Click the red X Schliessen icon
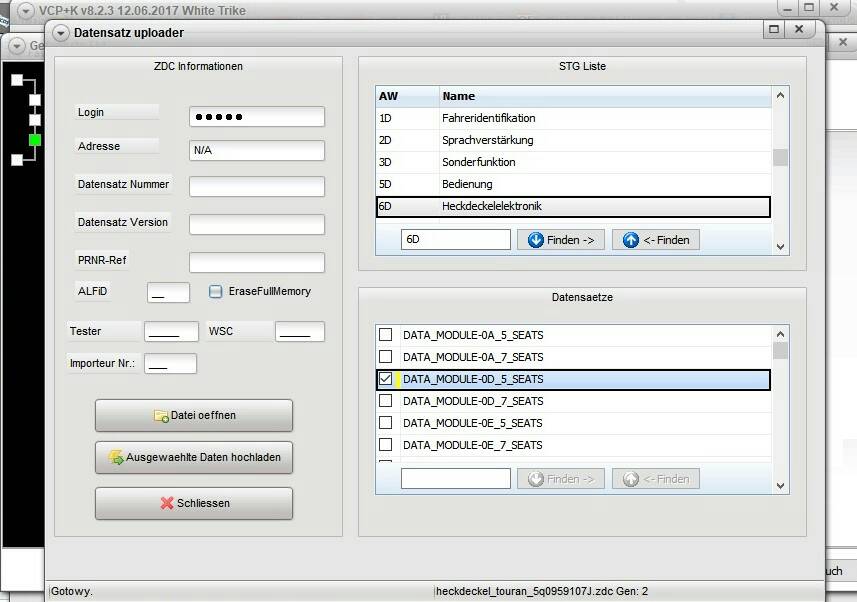This screenshot has height=602, width=857. point(167,504)
